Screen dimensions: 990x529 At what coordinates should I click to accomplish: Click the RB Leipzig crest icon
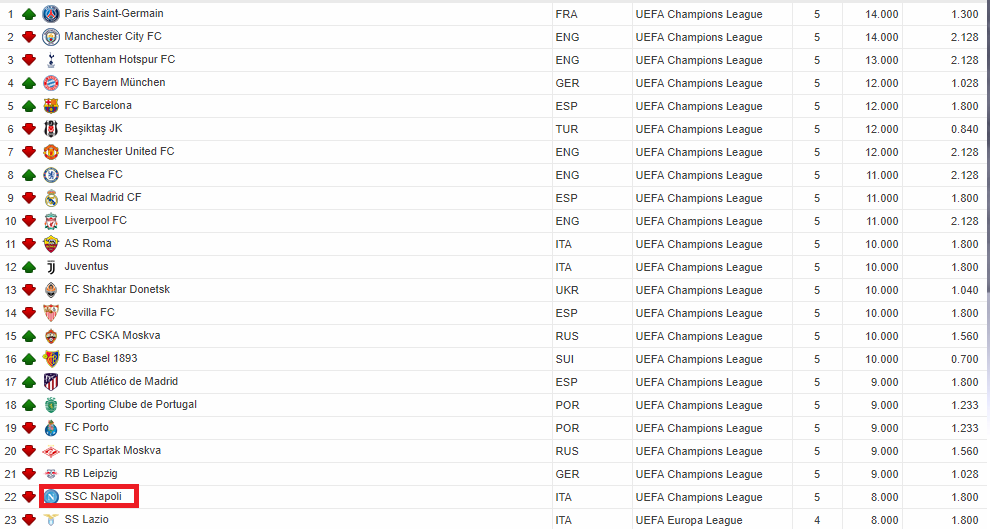51,474
